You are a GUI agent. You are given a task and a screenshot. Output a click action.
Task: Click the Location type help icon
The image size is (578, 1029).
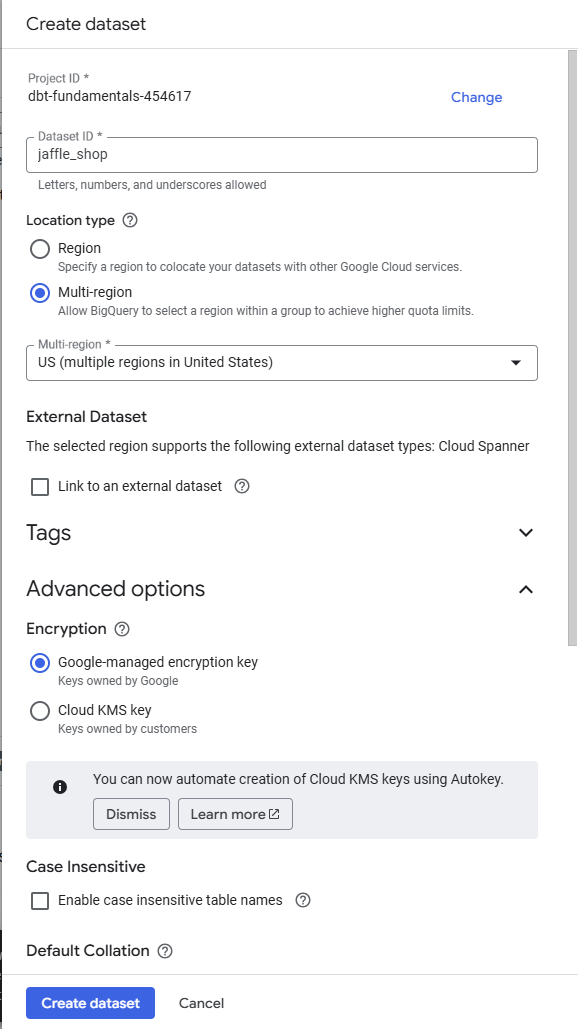[130, 220]
